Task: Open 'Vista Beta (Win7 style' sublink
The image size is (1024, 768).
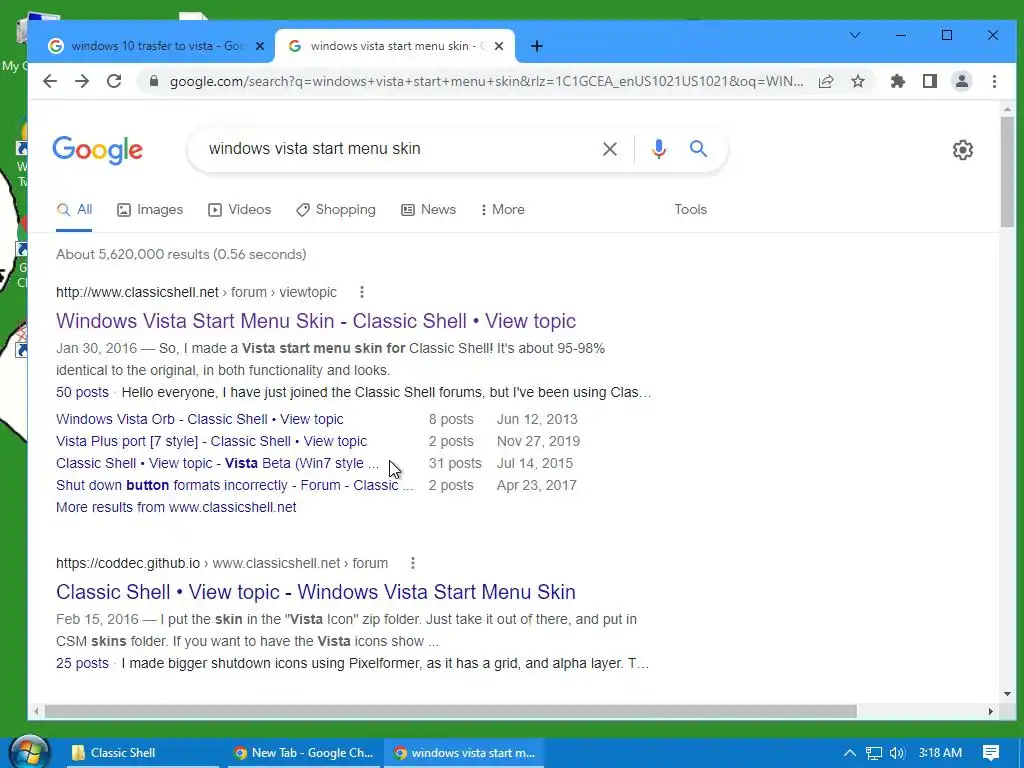Action: click(217, 464)
